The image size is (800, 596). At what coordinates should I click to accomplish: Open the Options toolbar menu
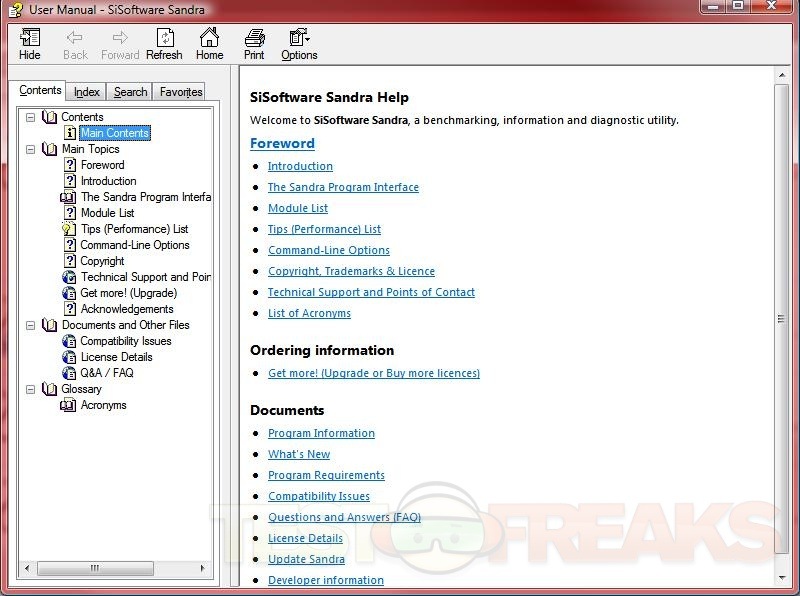(x=299, y=38)
